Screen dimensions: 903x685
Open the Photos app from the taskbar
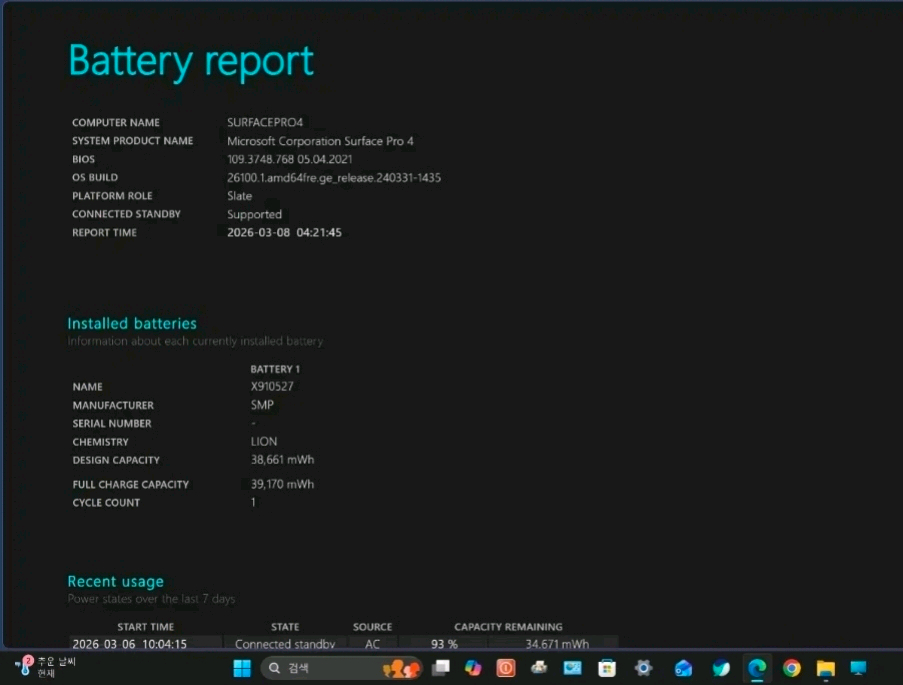click(572, 667)
